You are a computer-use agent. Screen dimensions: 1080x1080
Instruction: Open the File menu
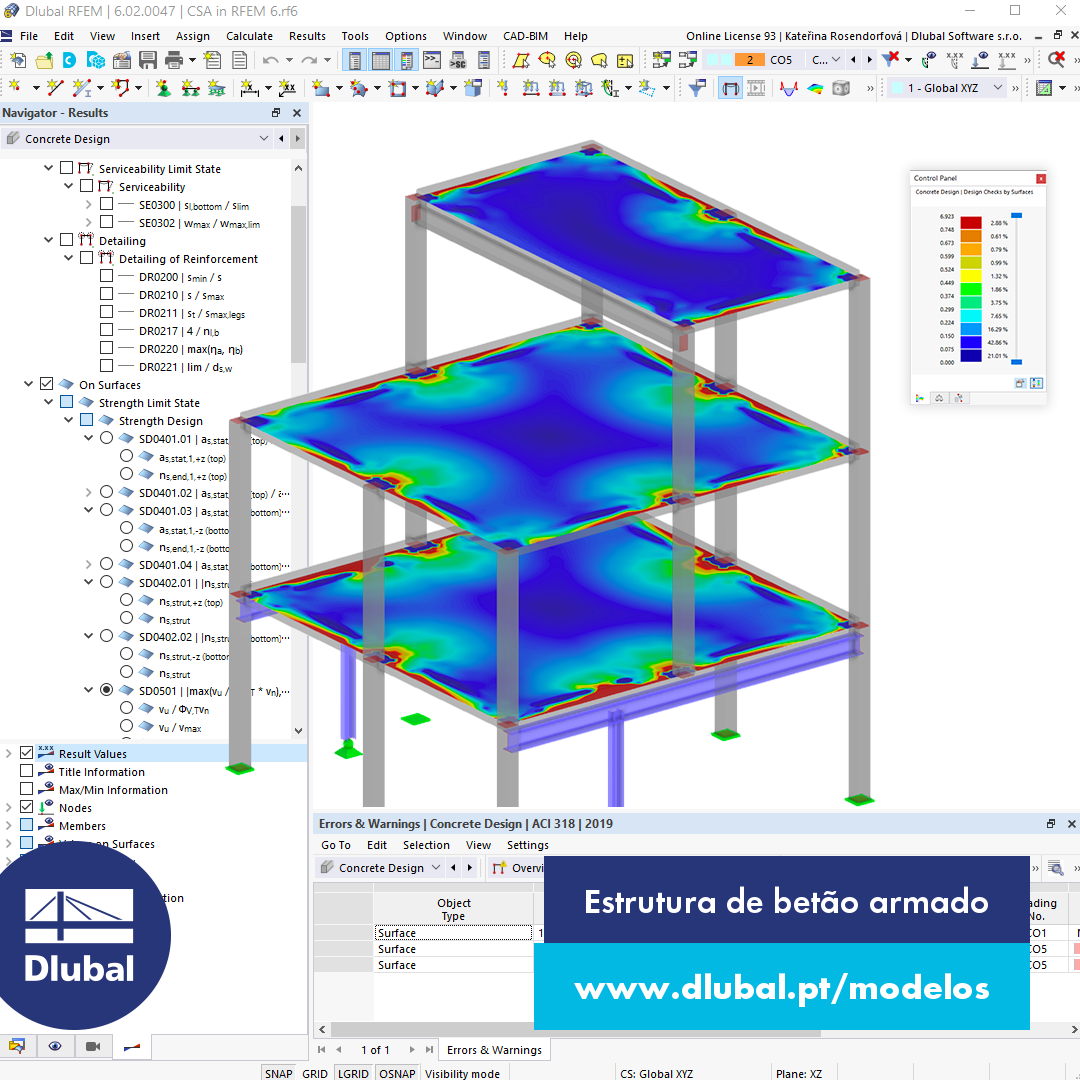coord(29,36)
